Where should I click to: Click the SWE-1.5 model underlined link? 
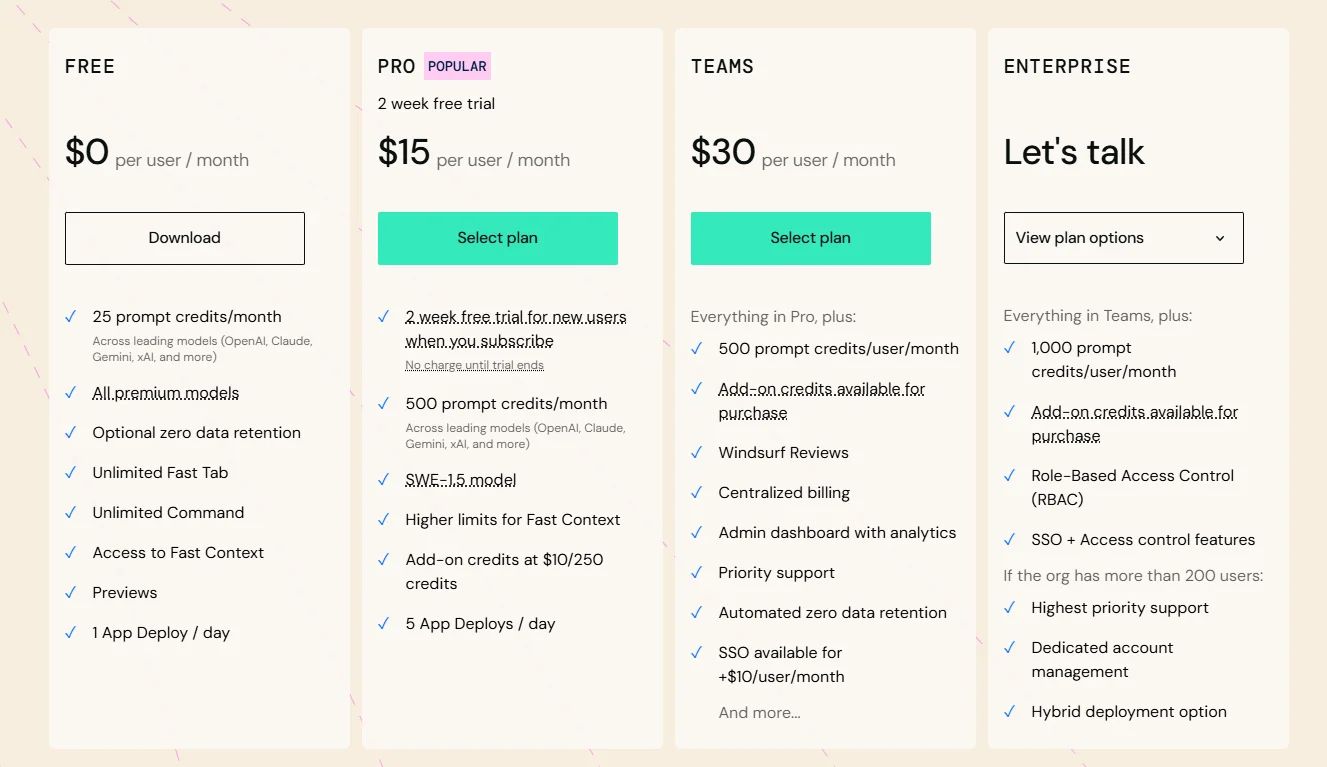click(x=461, y=480)
